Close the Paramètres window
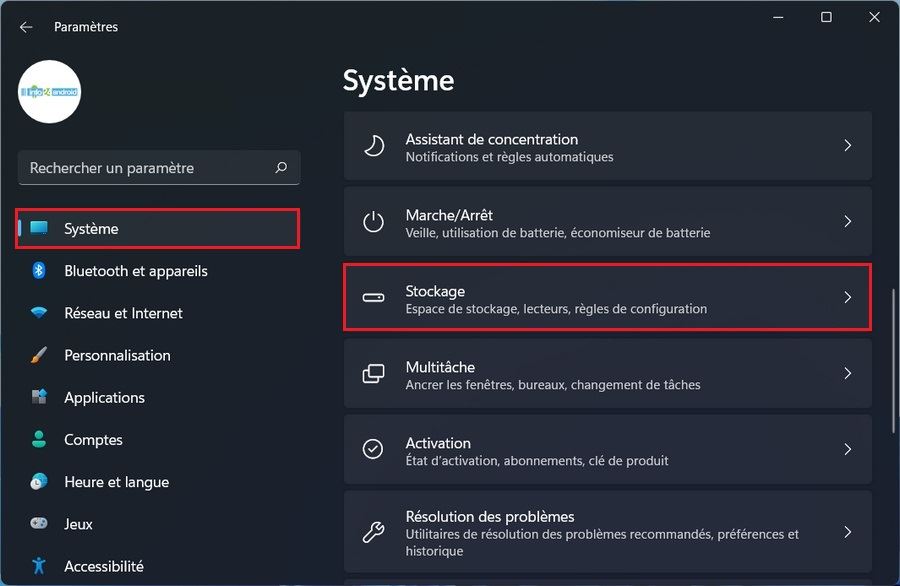 pyautogui.click(x=874, y=17)
